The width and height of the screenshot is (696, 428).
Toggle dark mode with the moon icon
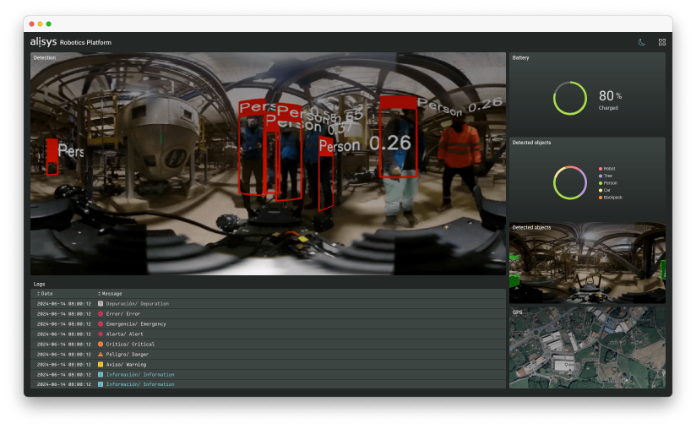click(x=641, y=42)
